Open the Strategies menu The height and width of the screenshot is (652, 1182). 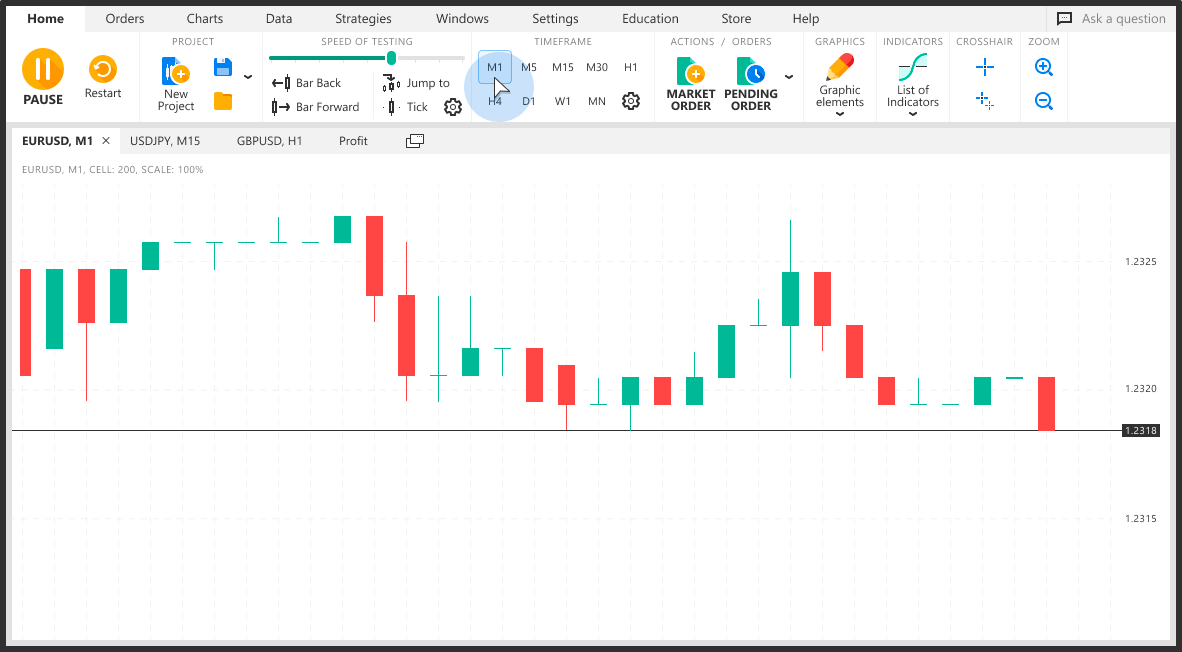pos(363,18)
